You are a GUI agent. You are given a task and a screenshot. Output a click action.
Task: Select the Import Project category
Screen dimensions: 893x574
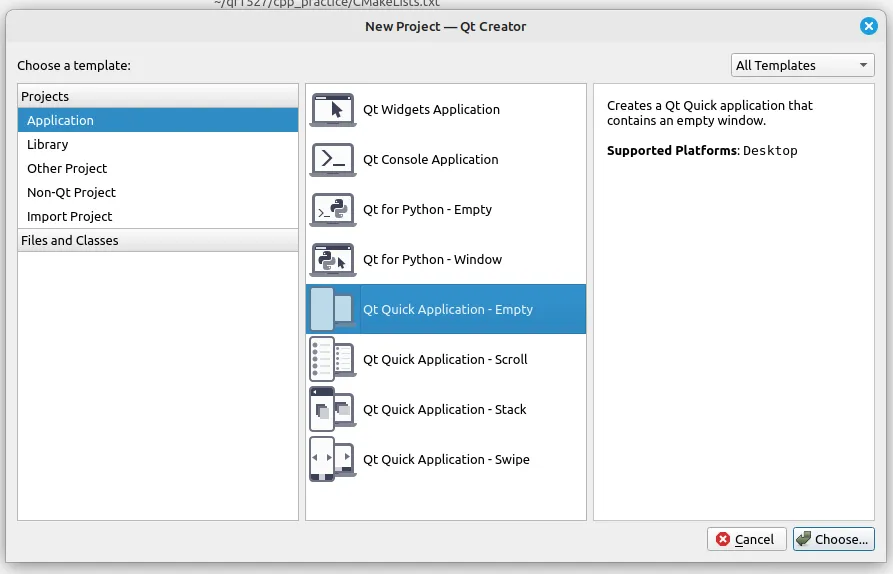pos(158,216)
